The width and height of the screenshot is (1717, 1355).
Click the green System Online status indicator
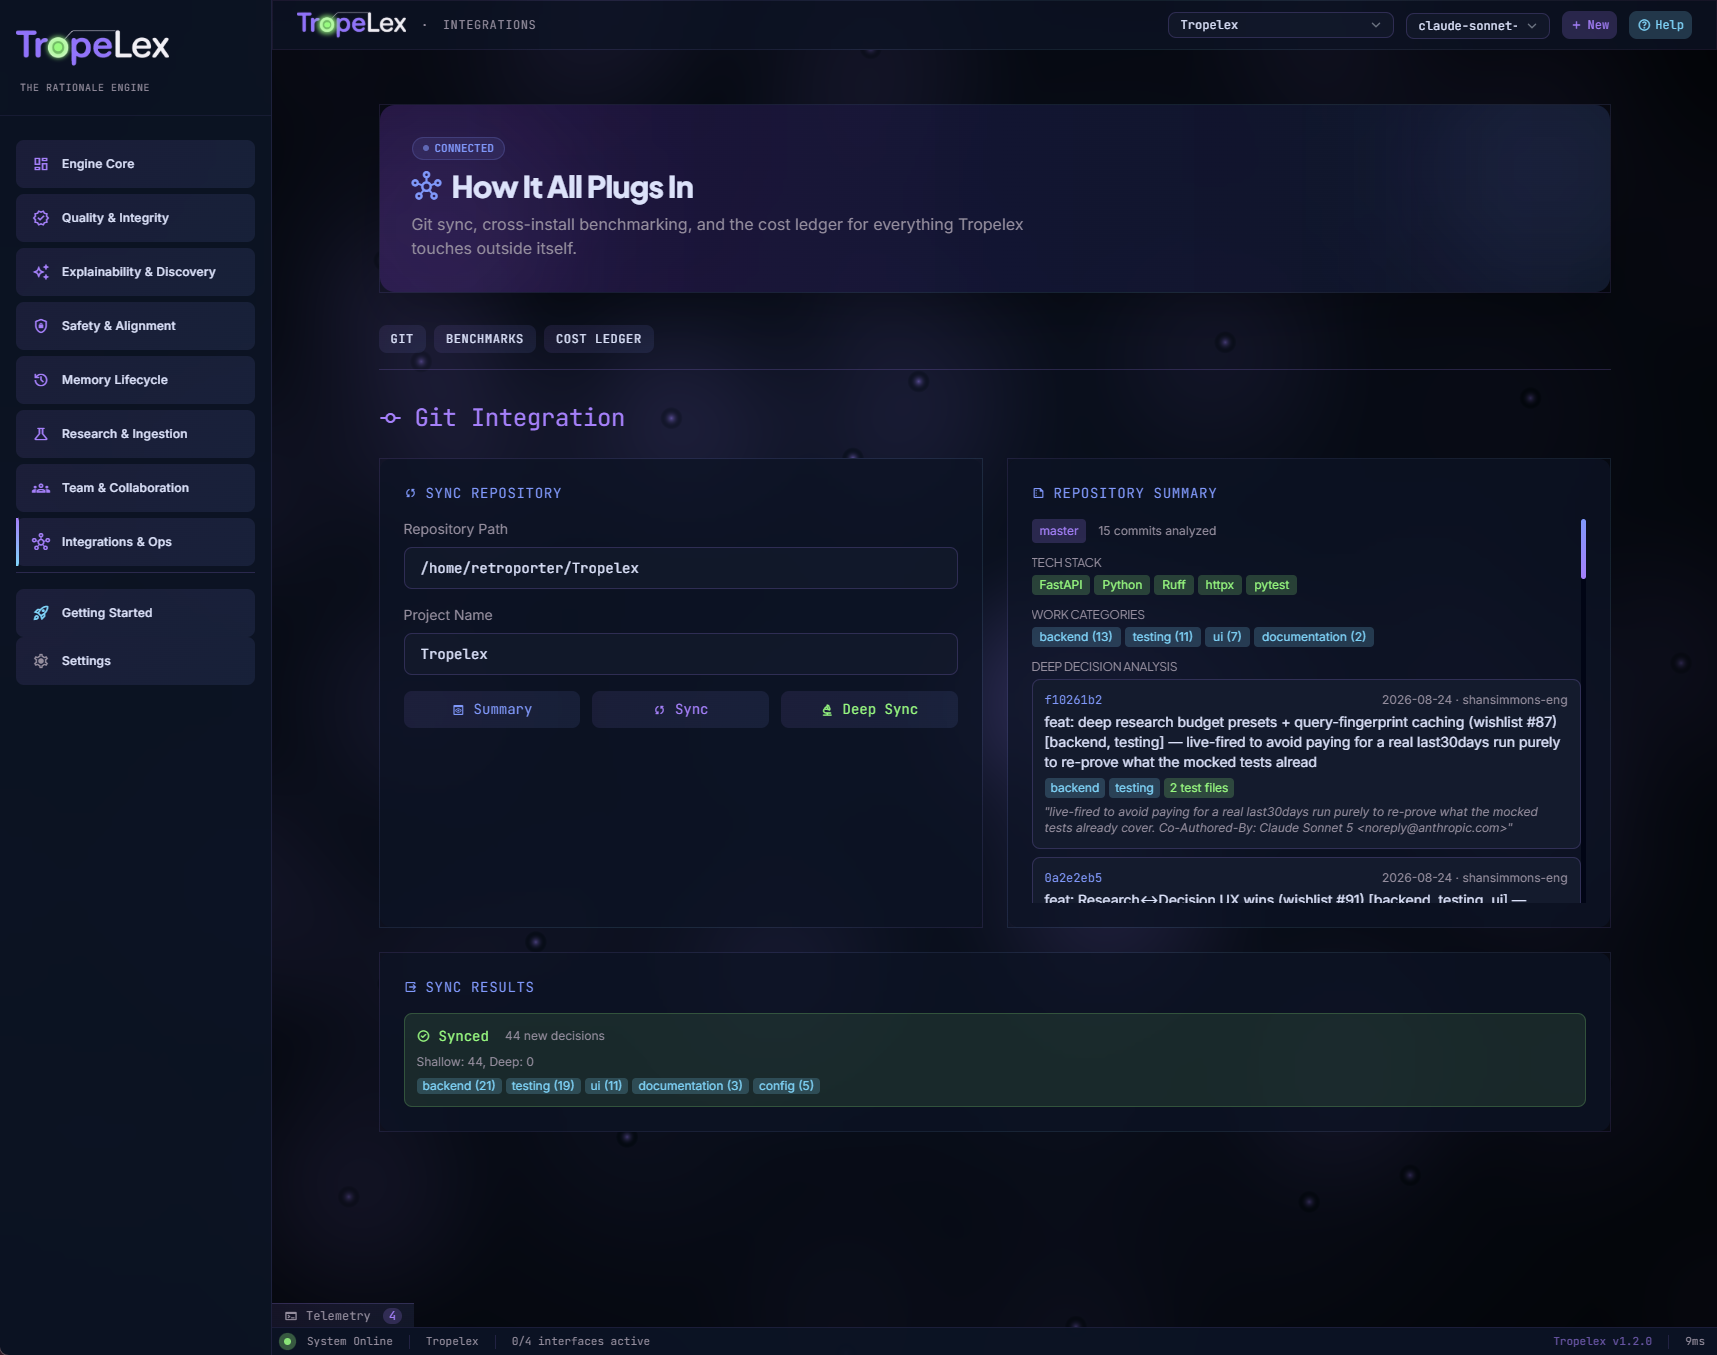288,1342
